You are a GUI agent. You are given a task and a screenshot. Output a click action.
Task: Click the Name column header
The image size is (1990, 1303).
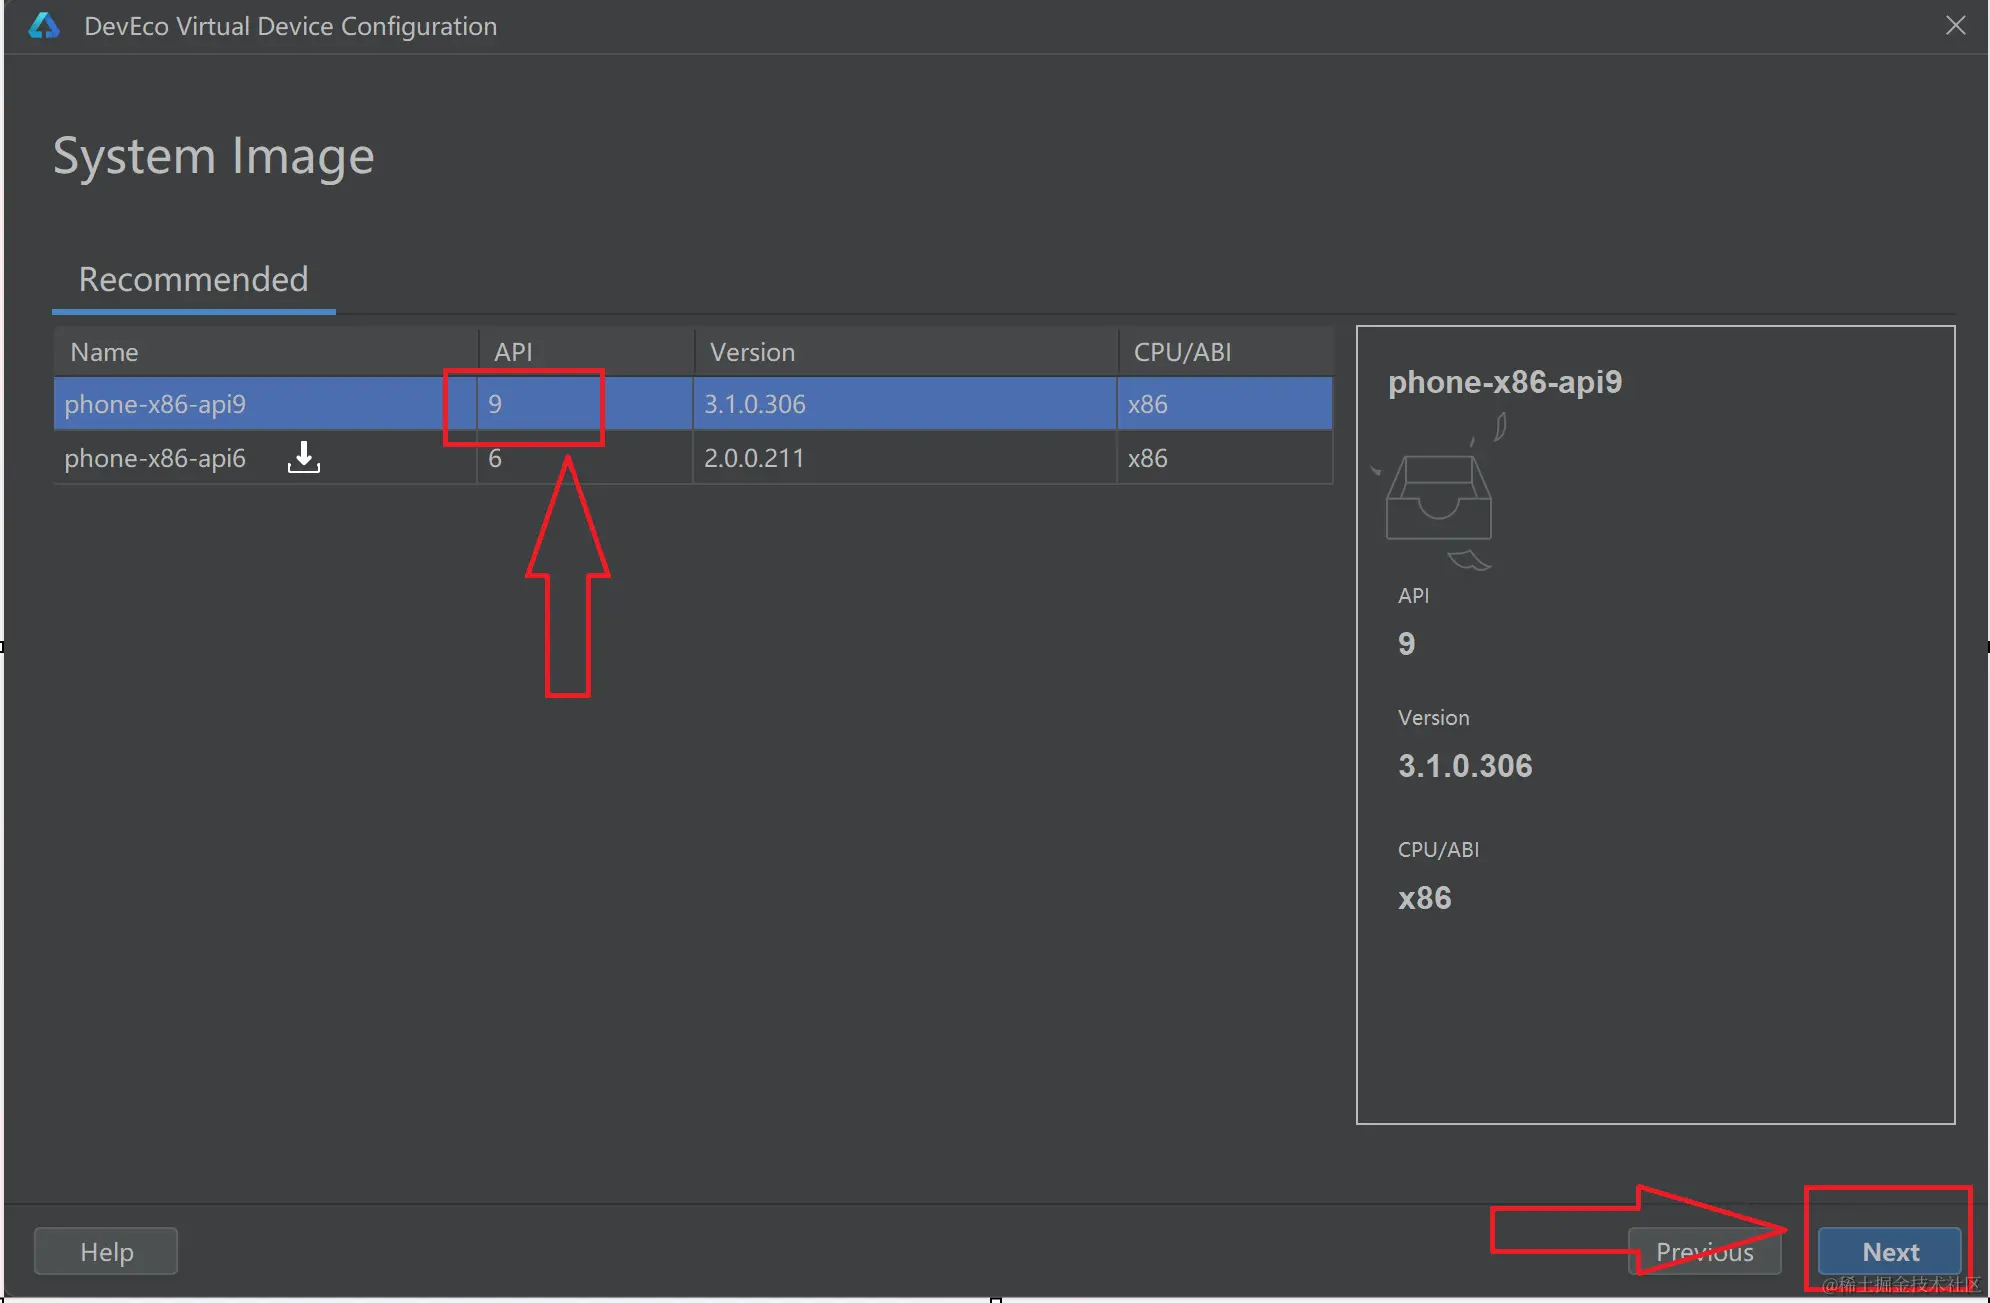tap(104, 351)
